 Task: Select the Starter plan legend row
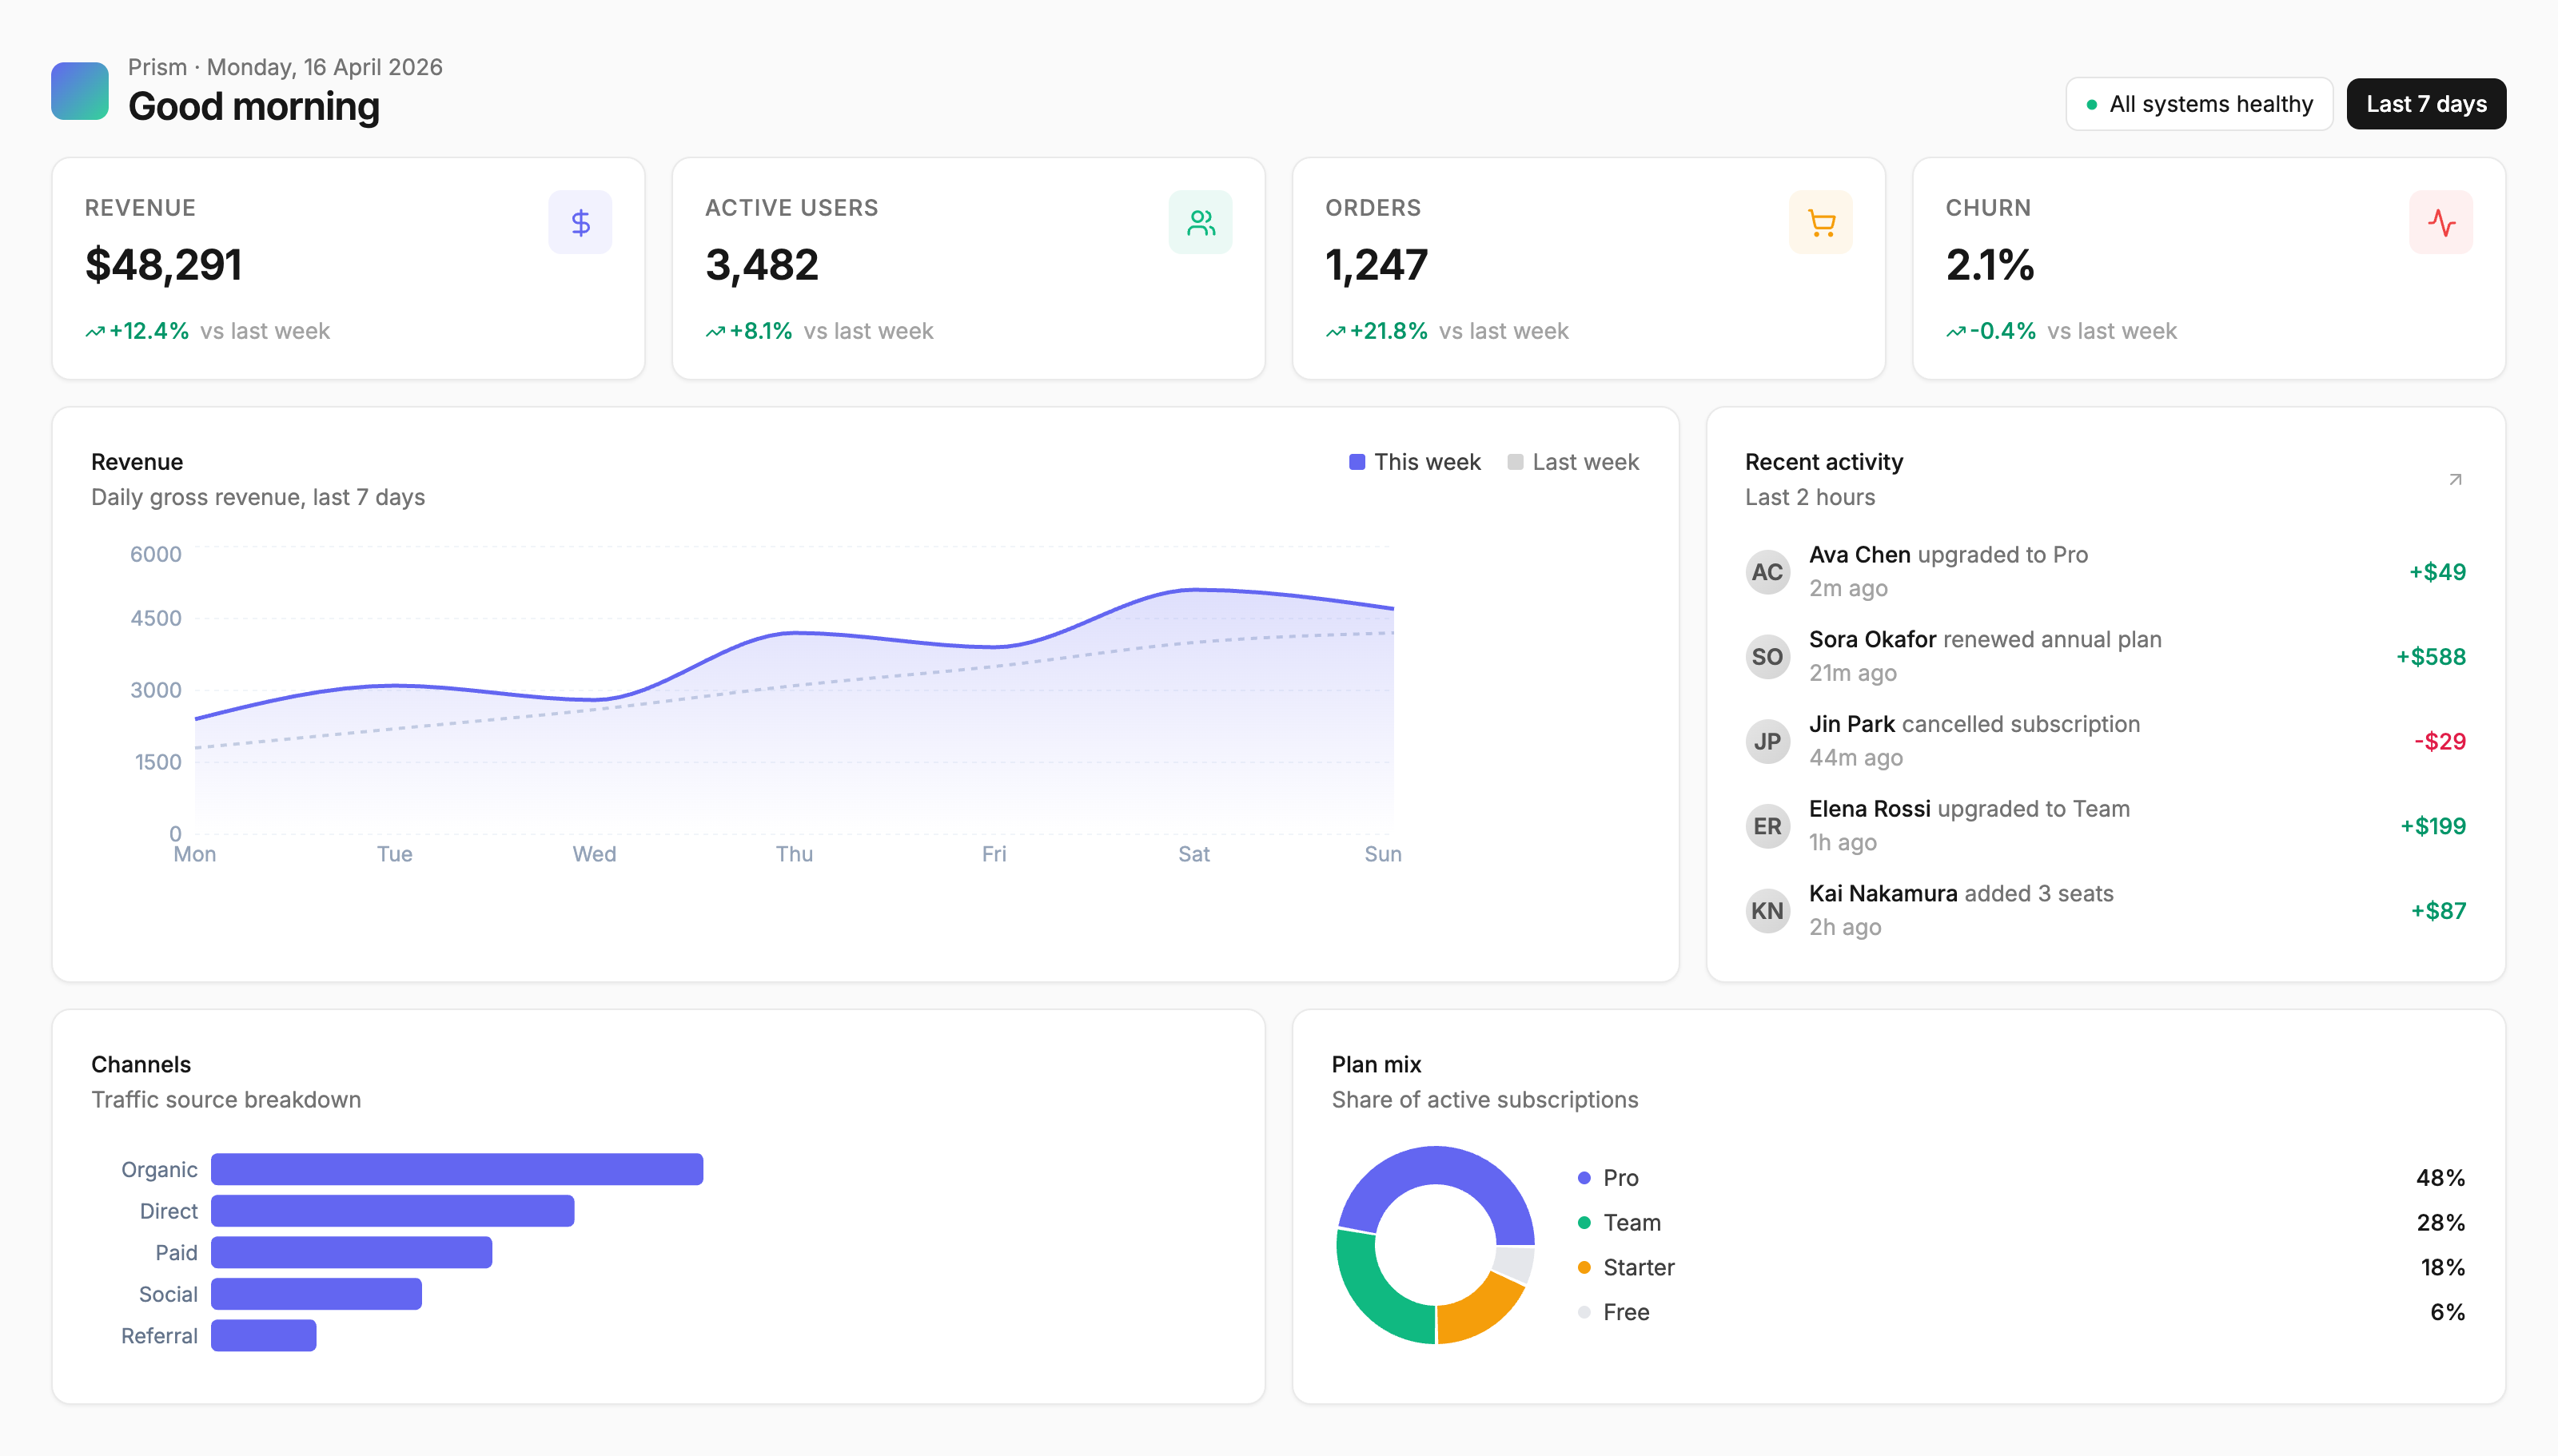[x=2020, y=1268]
